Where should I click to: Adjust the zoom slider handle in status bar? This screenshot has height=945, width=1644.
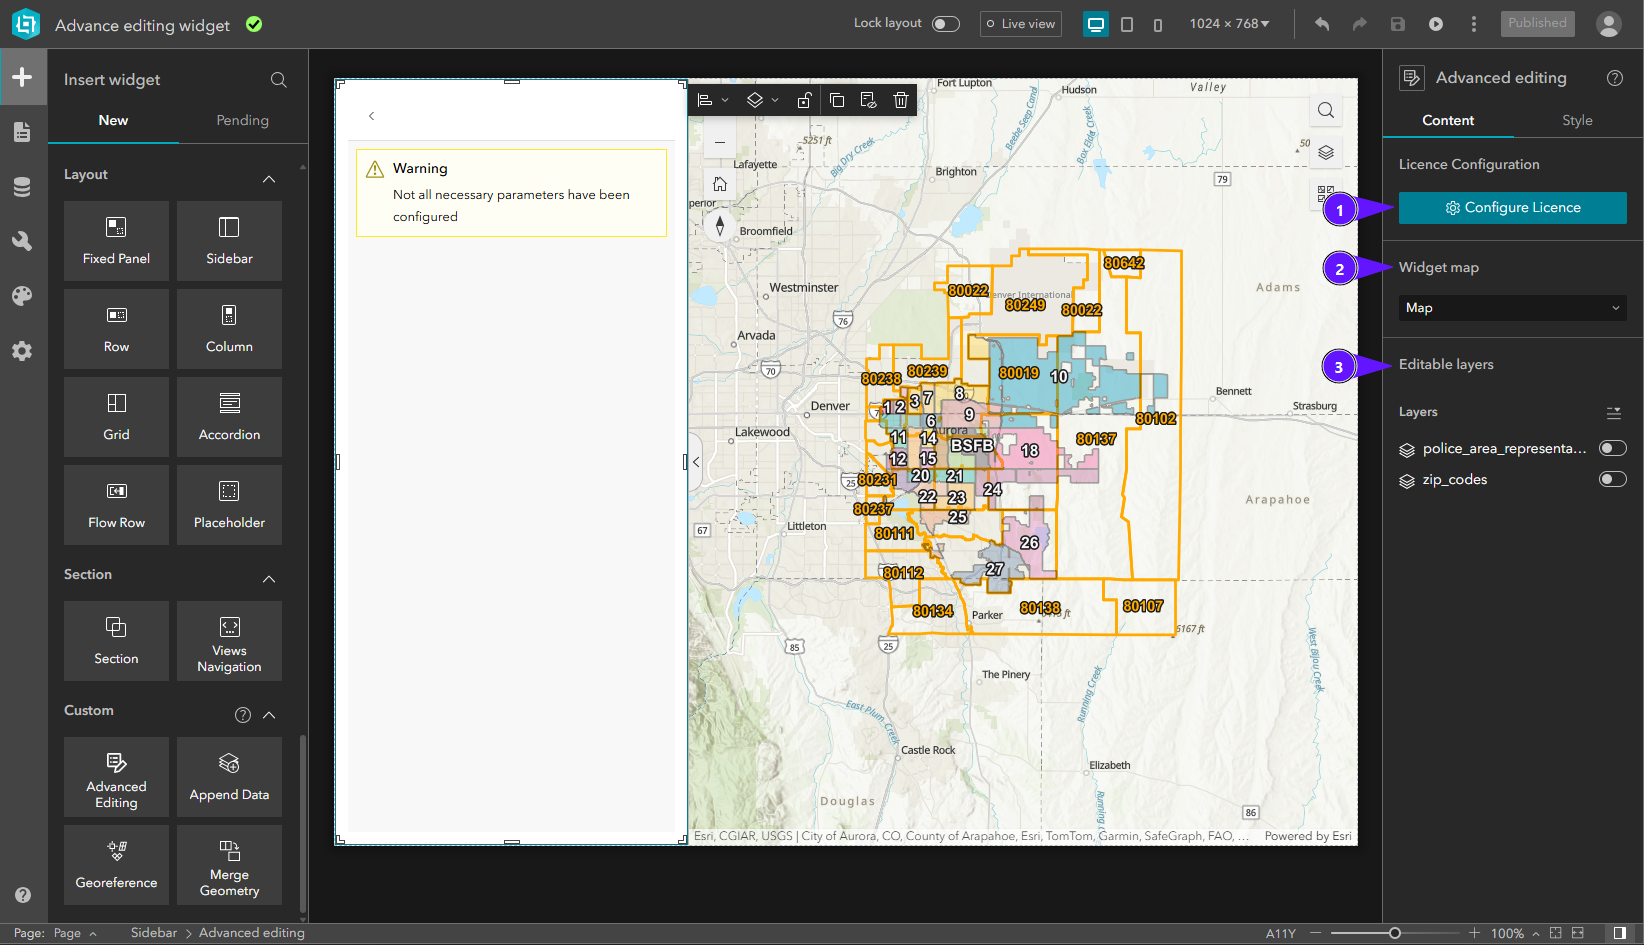tap(1395, 933)
